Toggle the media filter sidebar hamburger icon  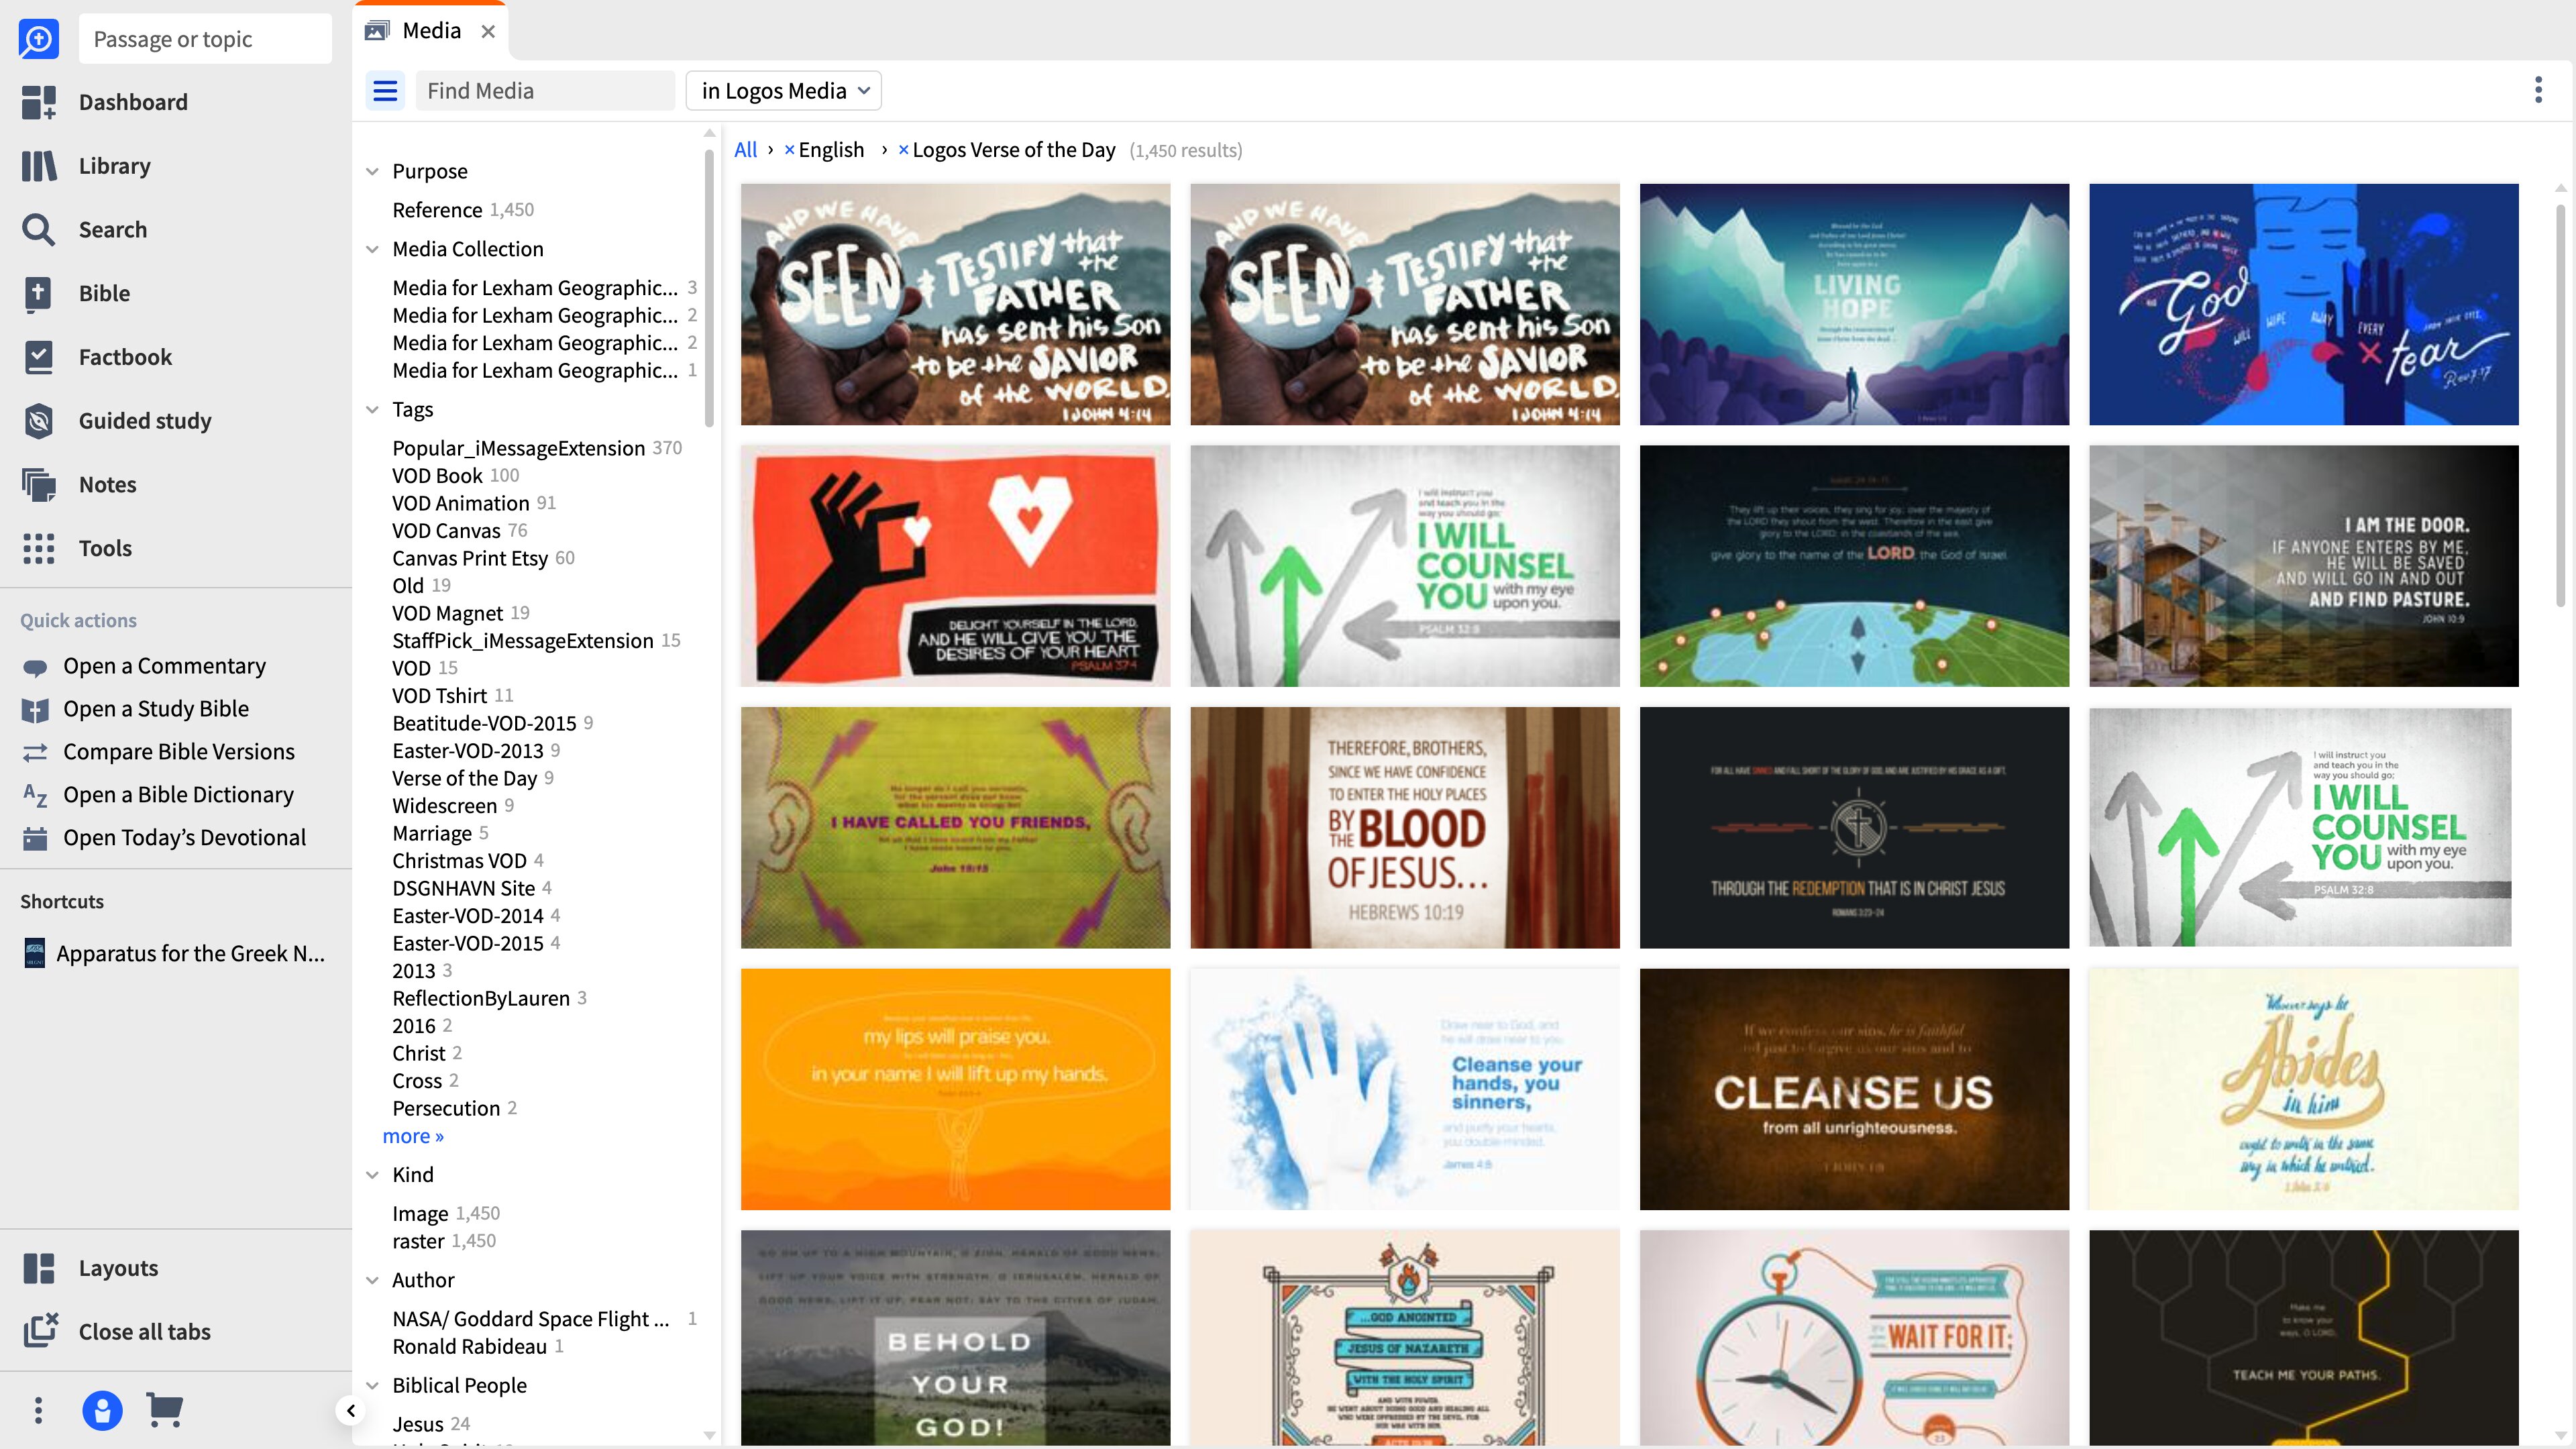tap(385, 91)
